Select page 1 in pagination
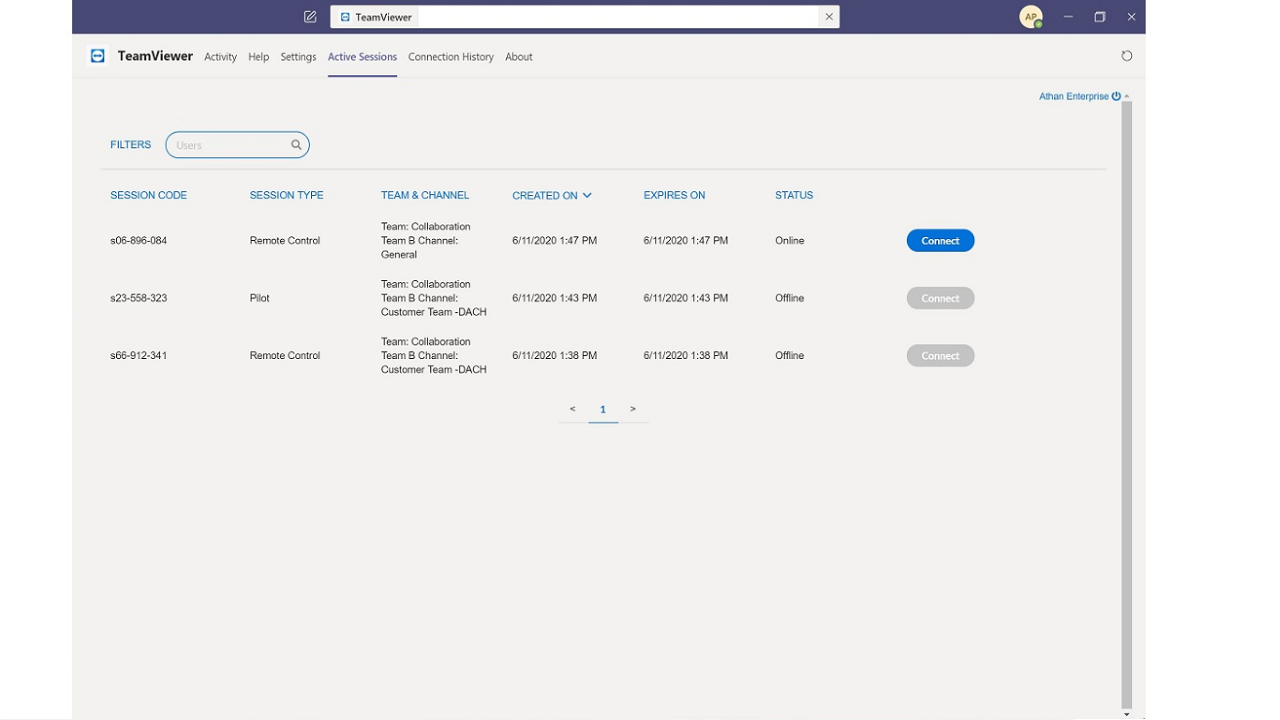 click(603, 410)
